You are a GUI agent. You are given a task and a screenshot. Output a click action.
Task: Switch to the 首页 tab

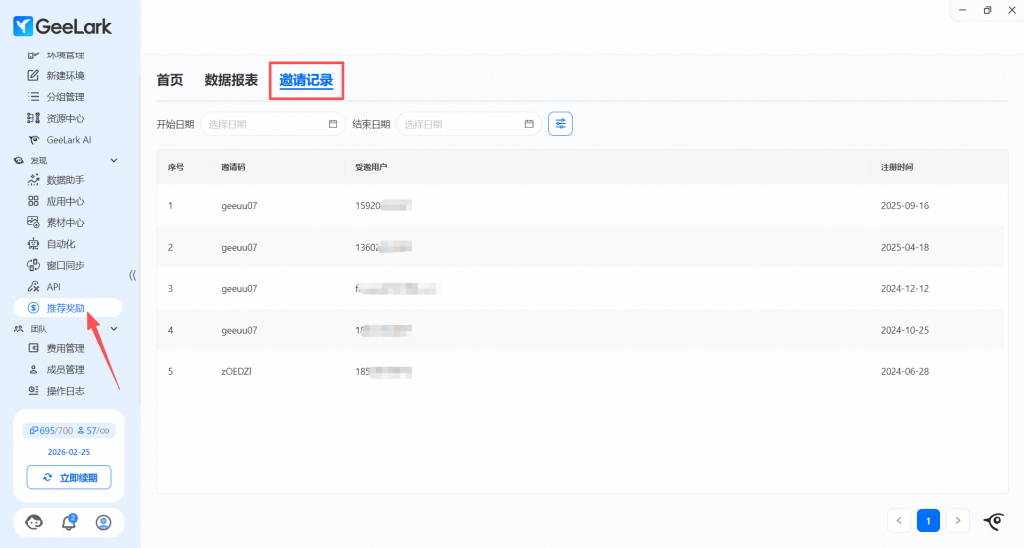pyautogui.click(x=170, y=80)
